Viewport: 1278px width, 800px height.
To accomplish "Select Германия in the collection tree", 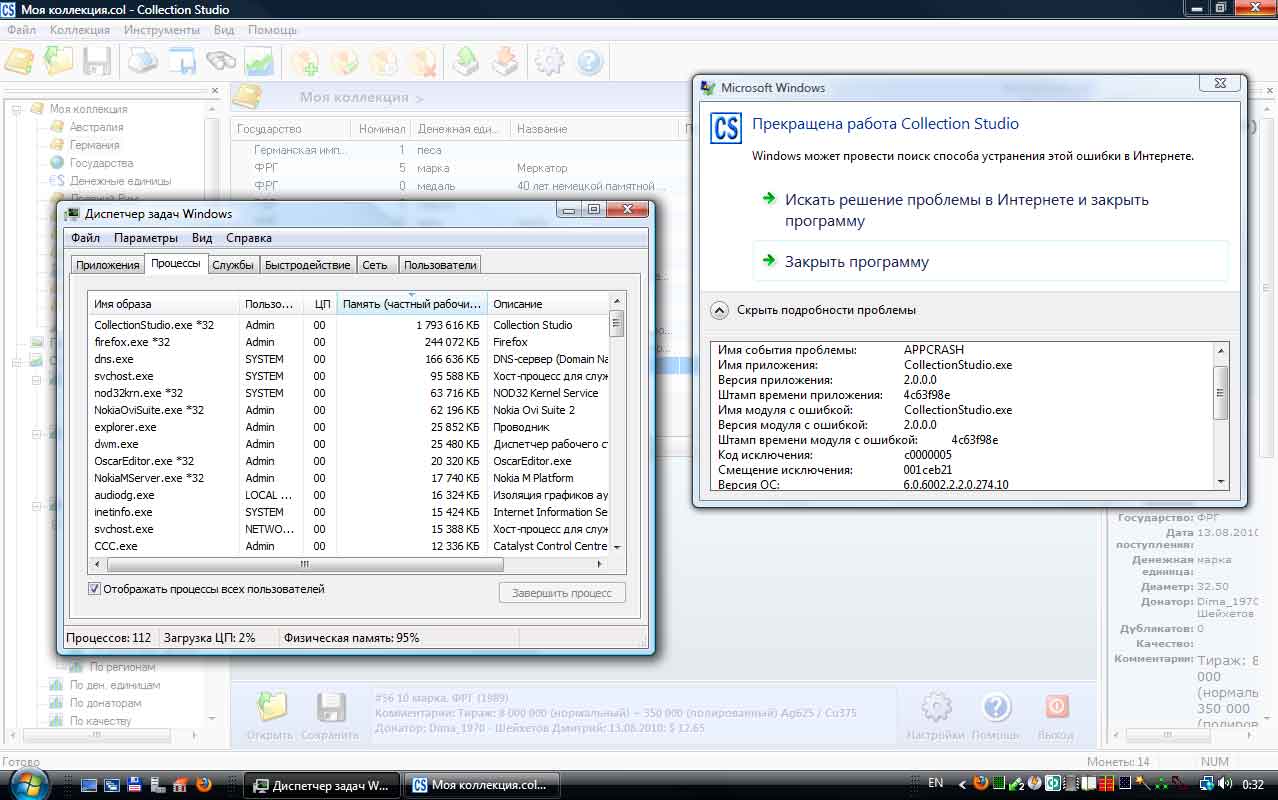I will [x=94, y=145].
